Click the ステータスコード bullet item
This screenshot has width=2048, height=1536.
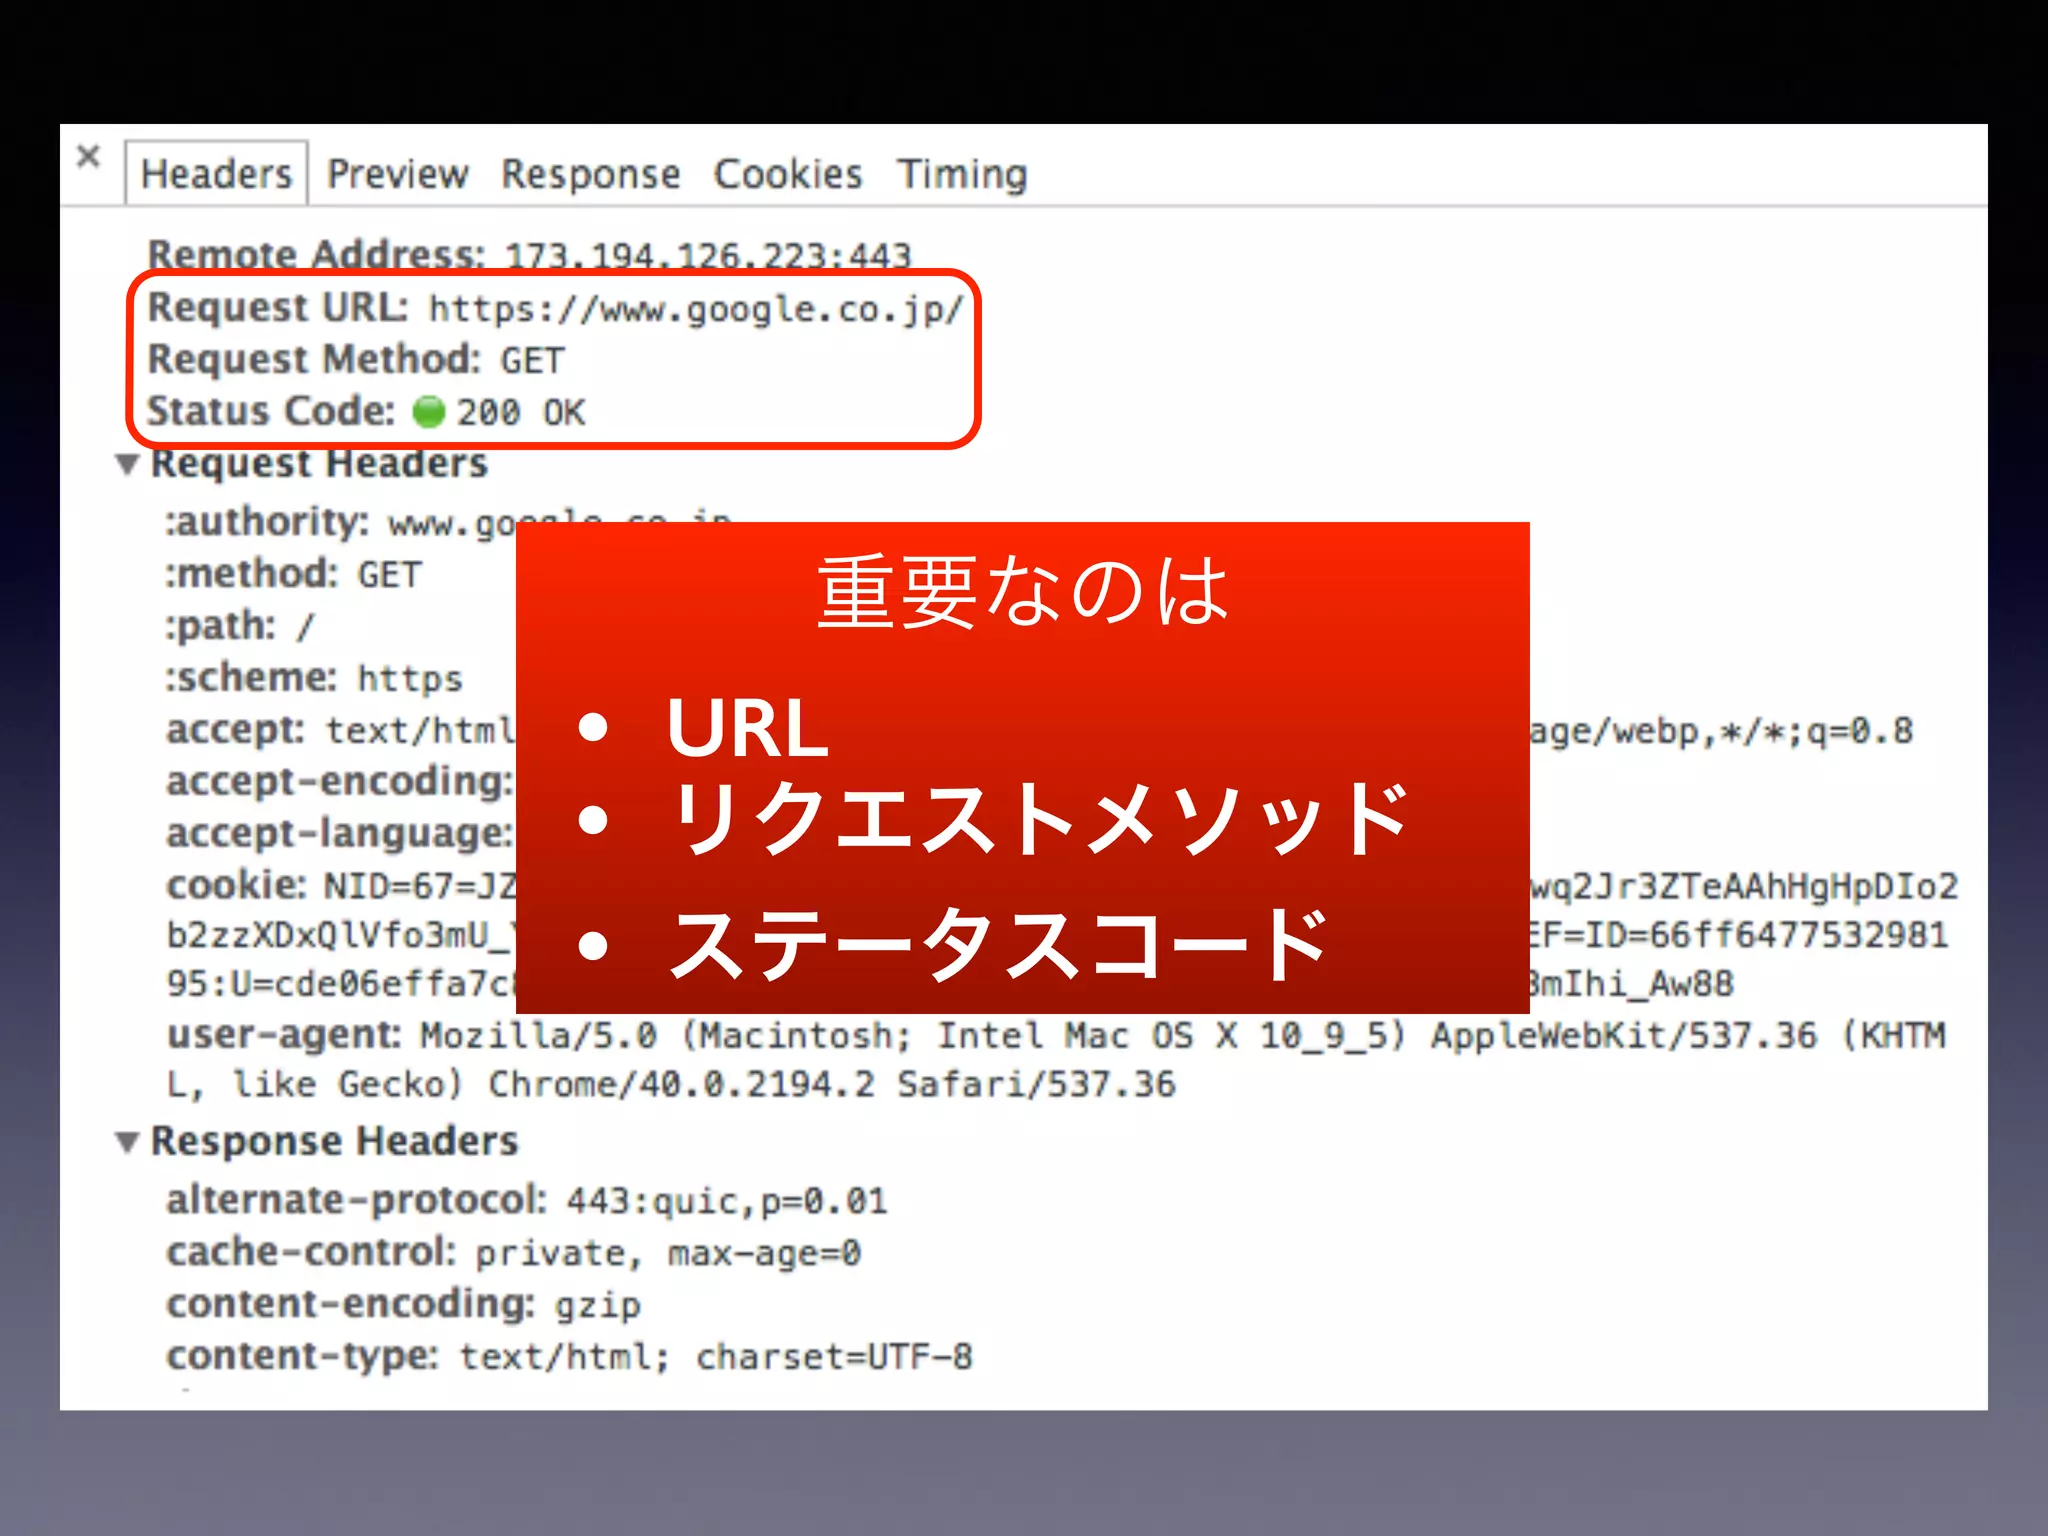point(999,945)
